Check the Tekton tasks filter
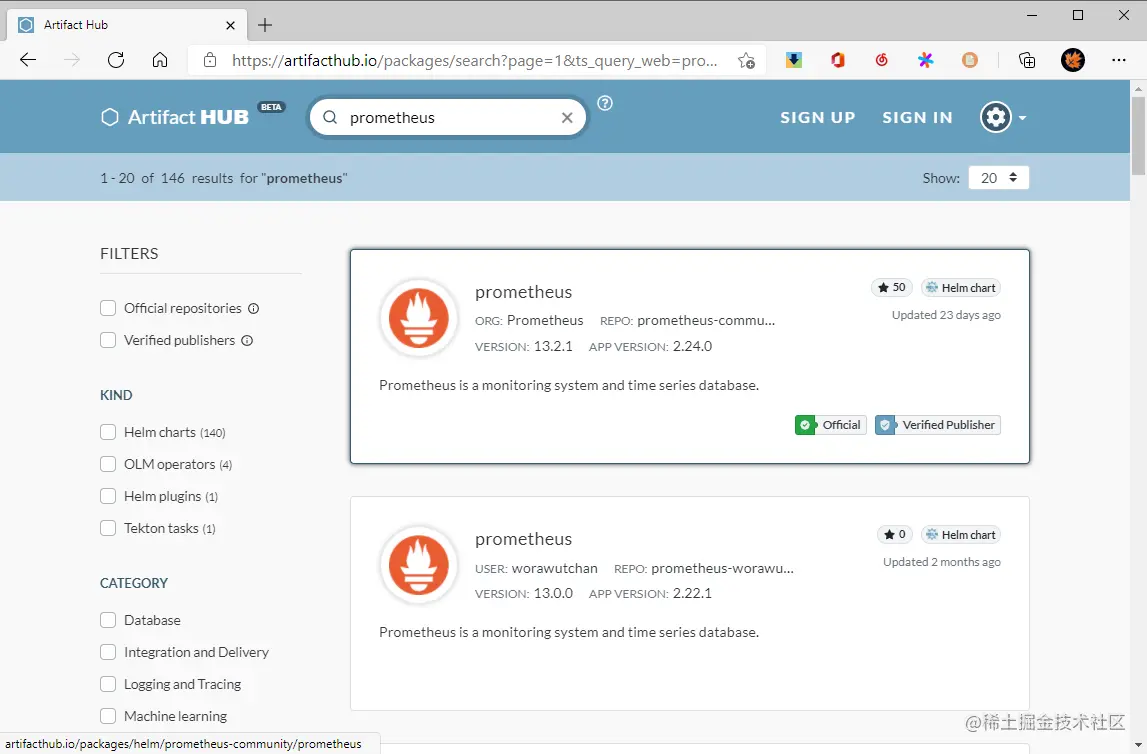 108,528
